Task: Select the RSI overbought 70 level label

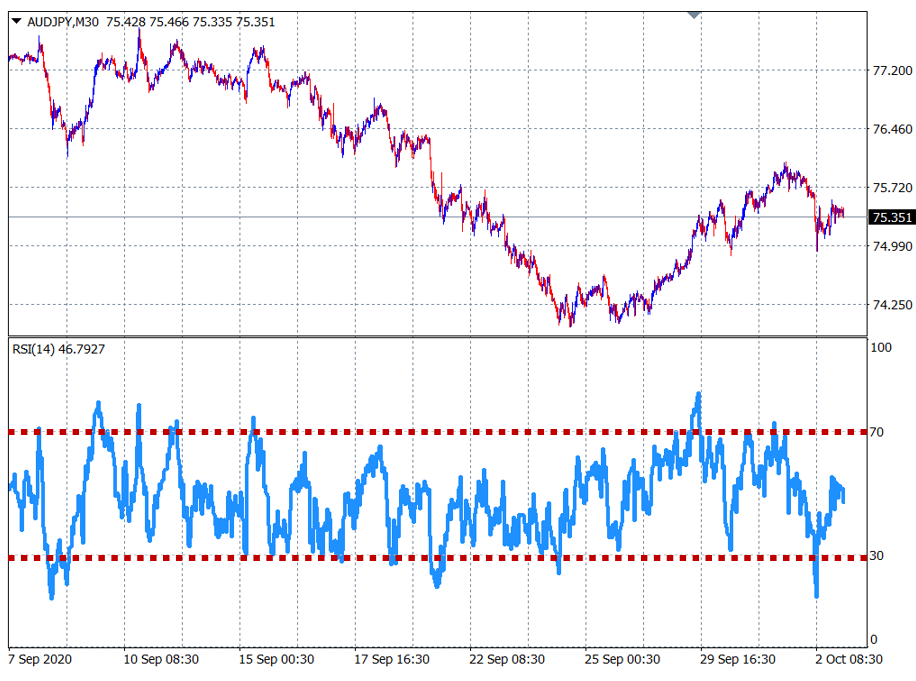Action: [x=879, y=432]
